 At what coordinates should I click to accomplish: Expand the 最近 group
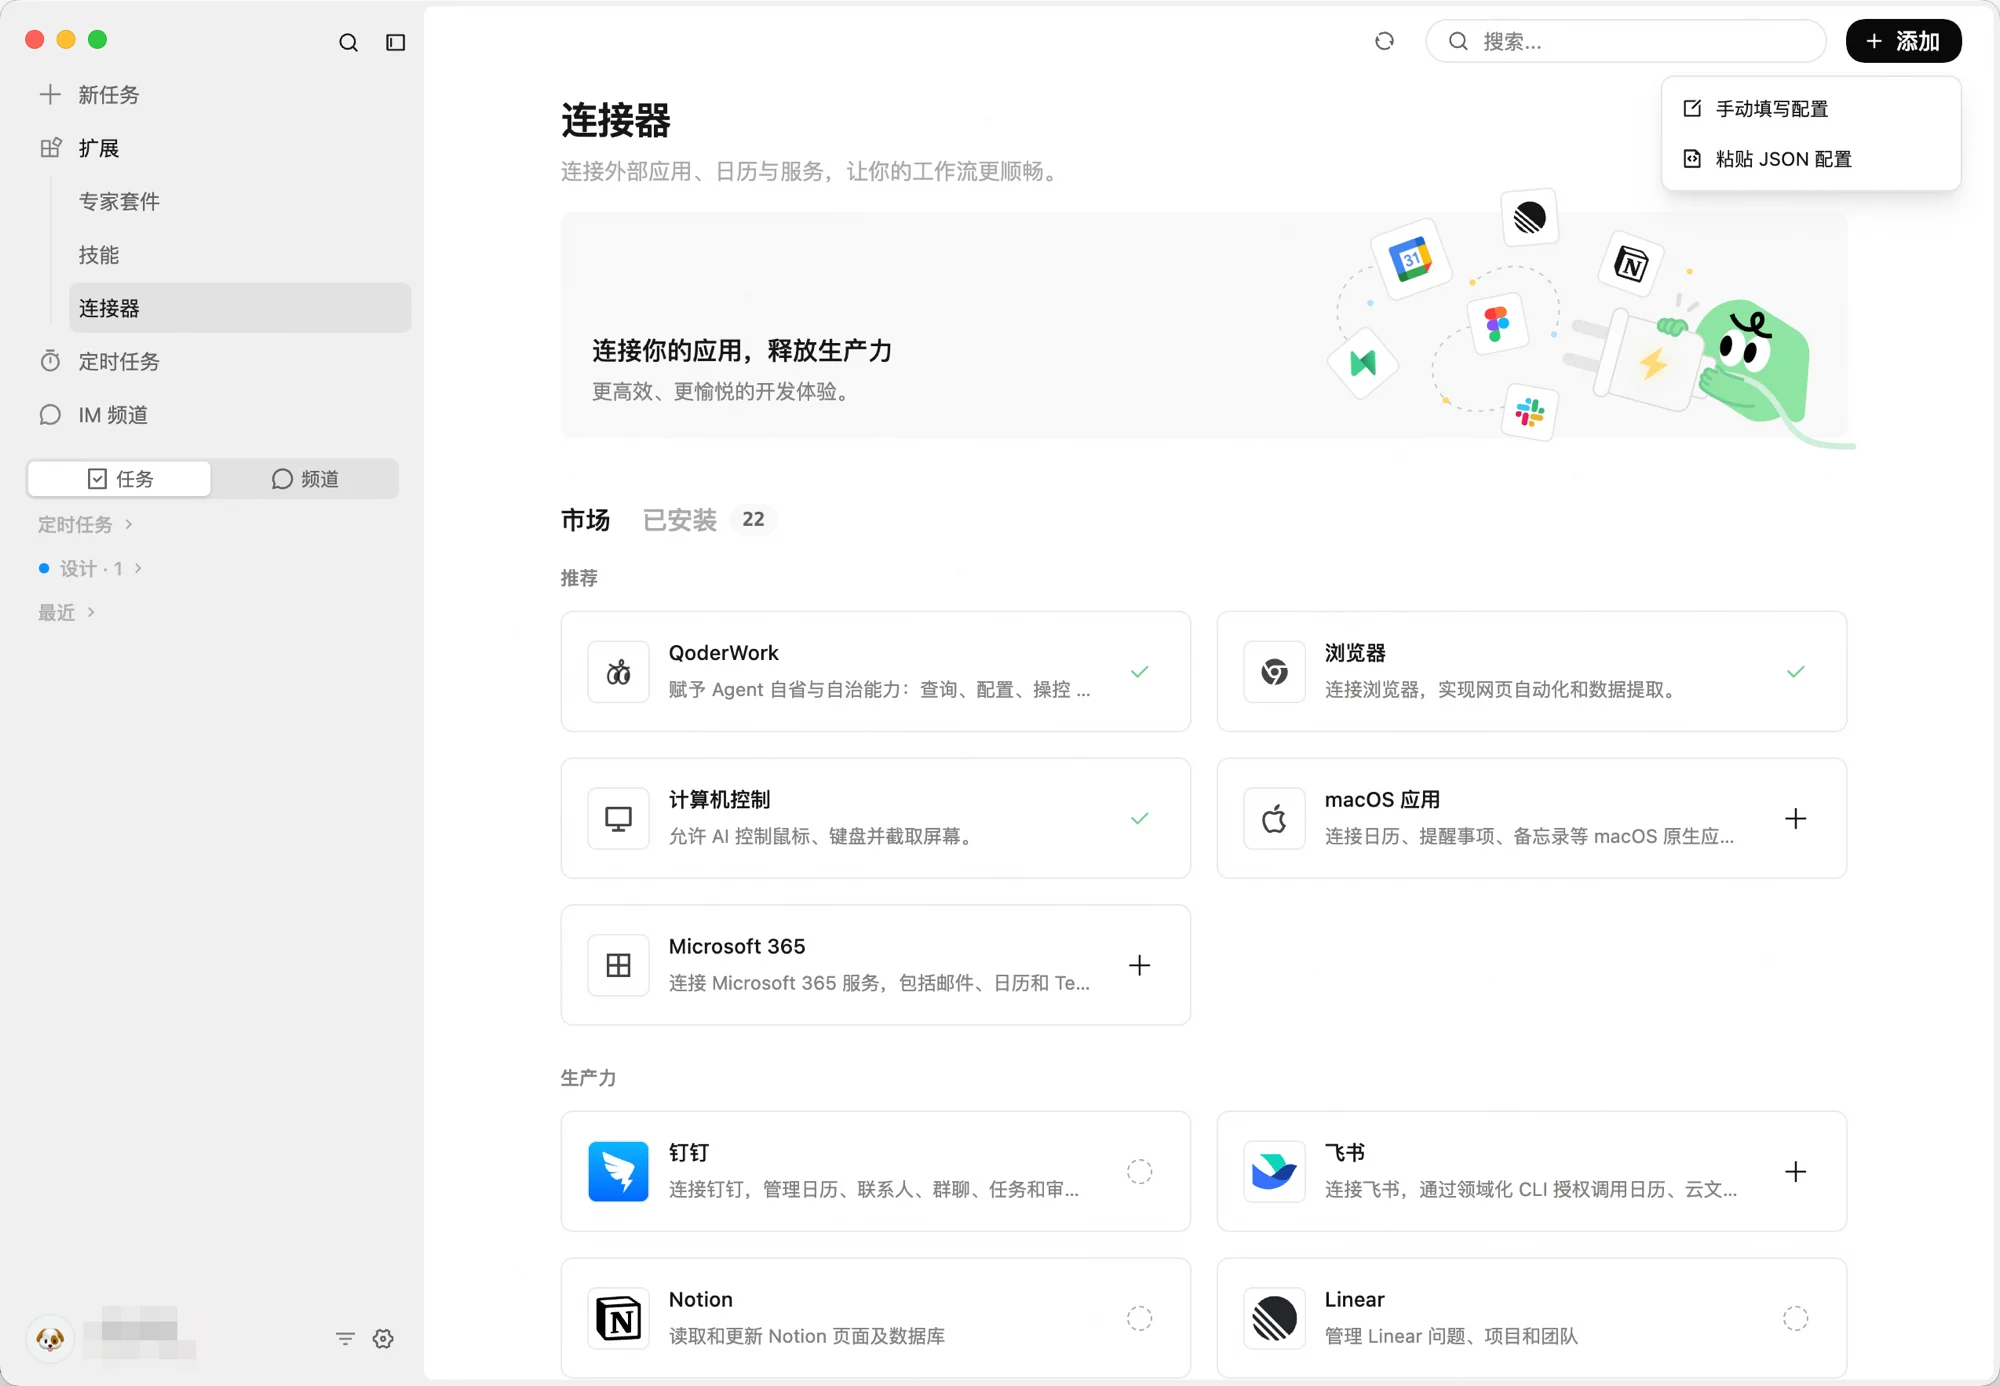click(66, 612)
